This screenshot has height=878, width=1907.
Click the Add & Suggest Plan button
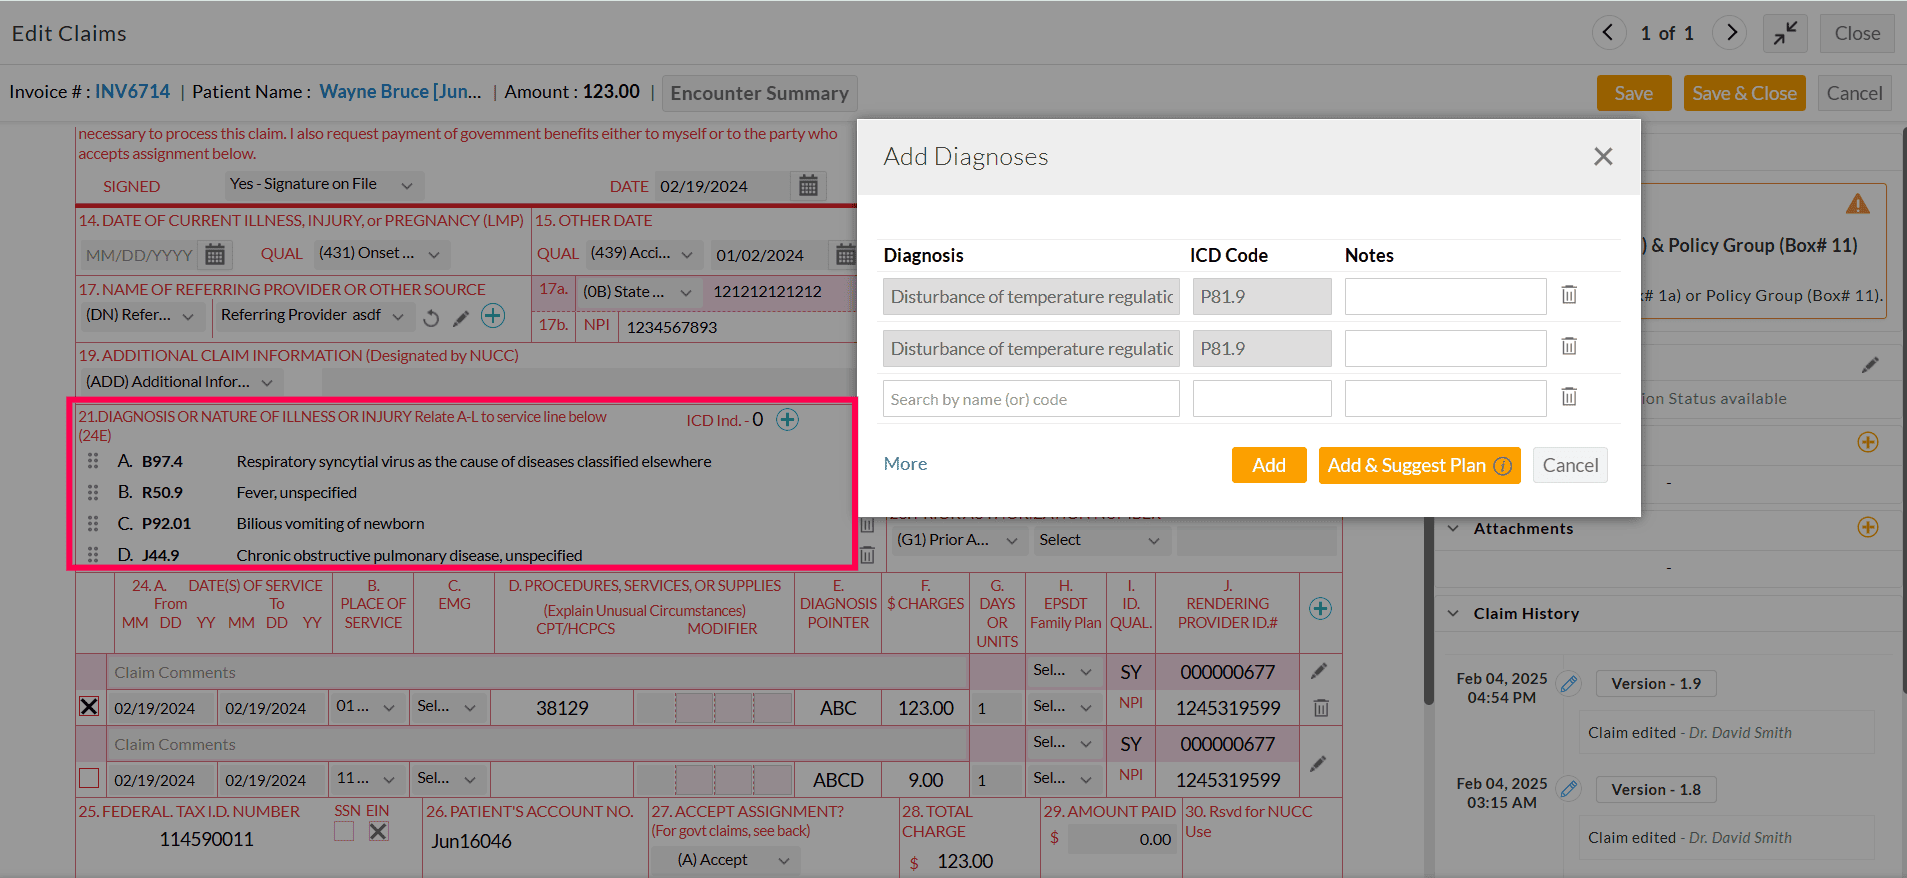point(1418,465)
